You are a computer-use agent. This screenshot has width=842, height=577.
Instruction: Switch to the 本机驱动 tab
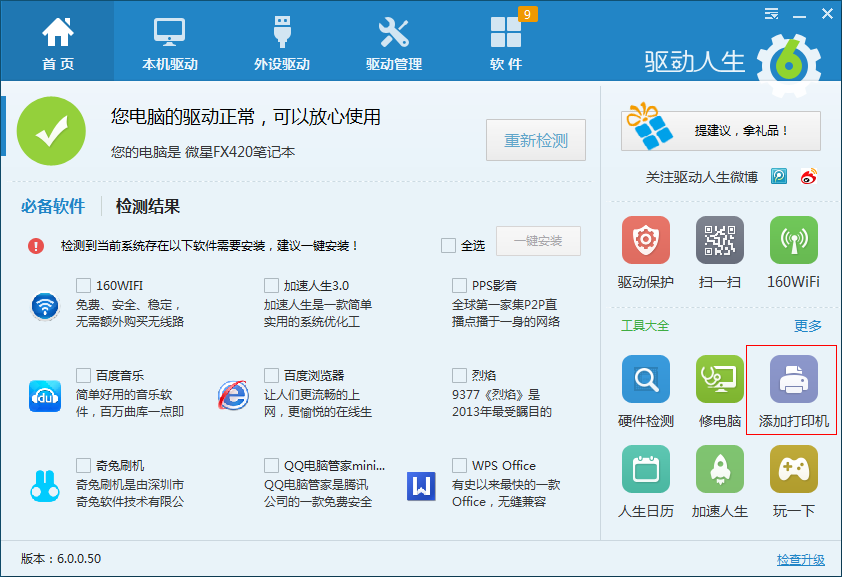(170, 43)
